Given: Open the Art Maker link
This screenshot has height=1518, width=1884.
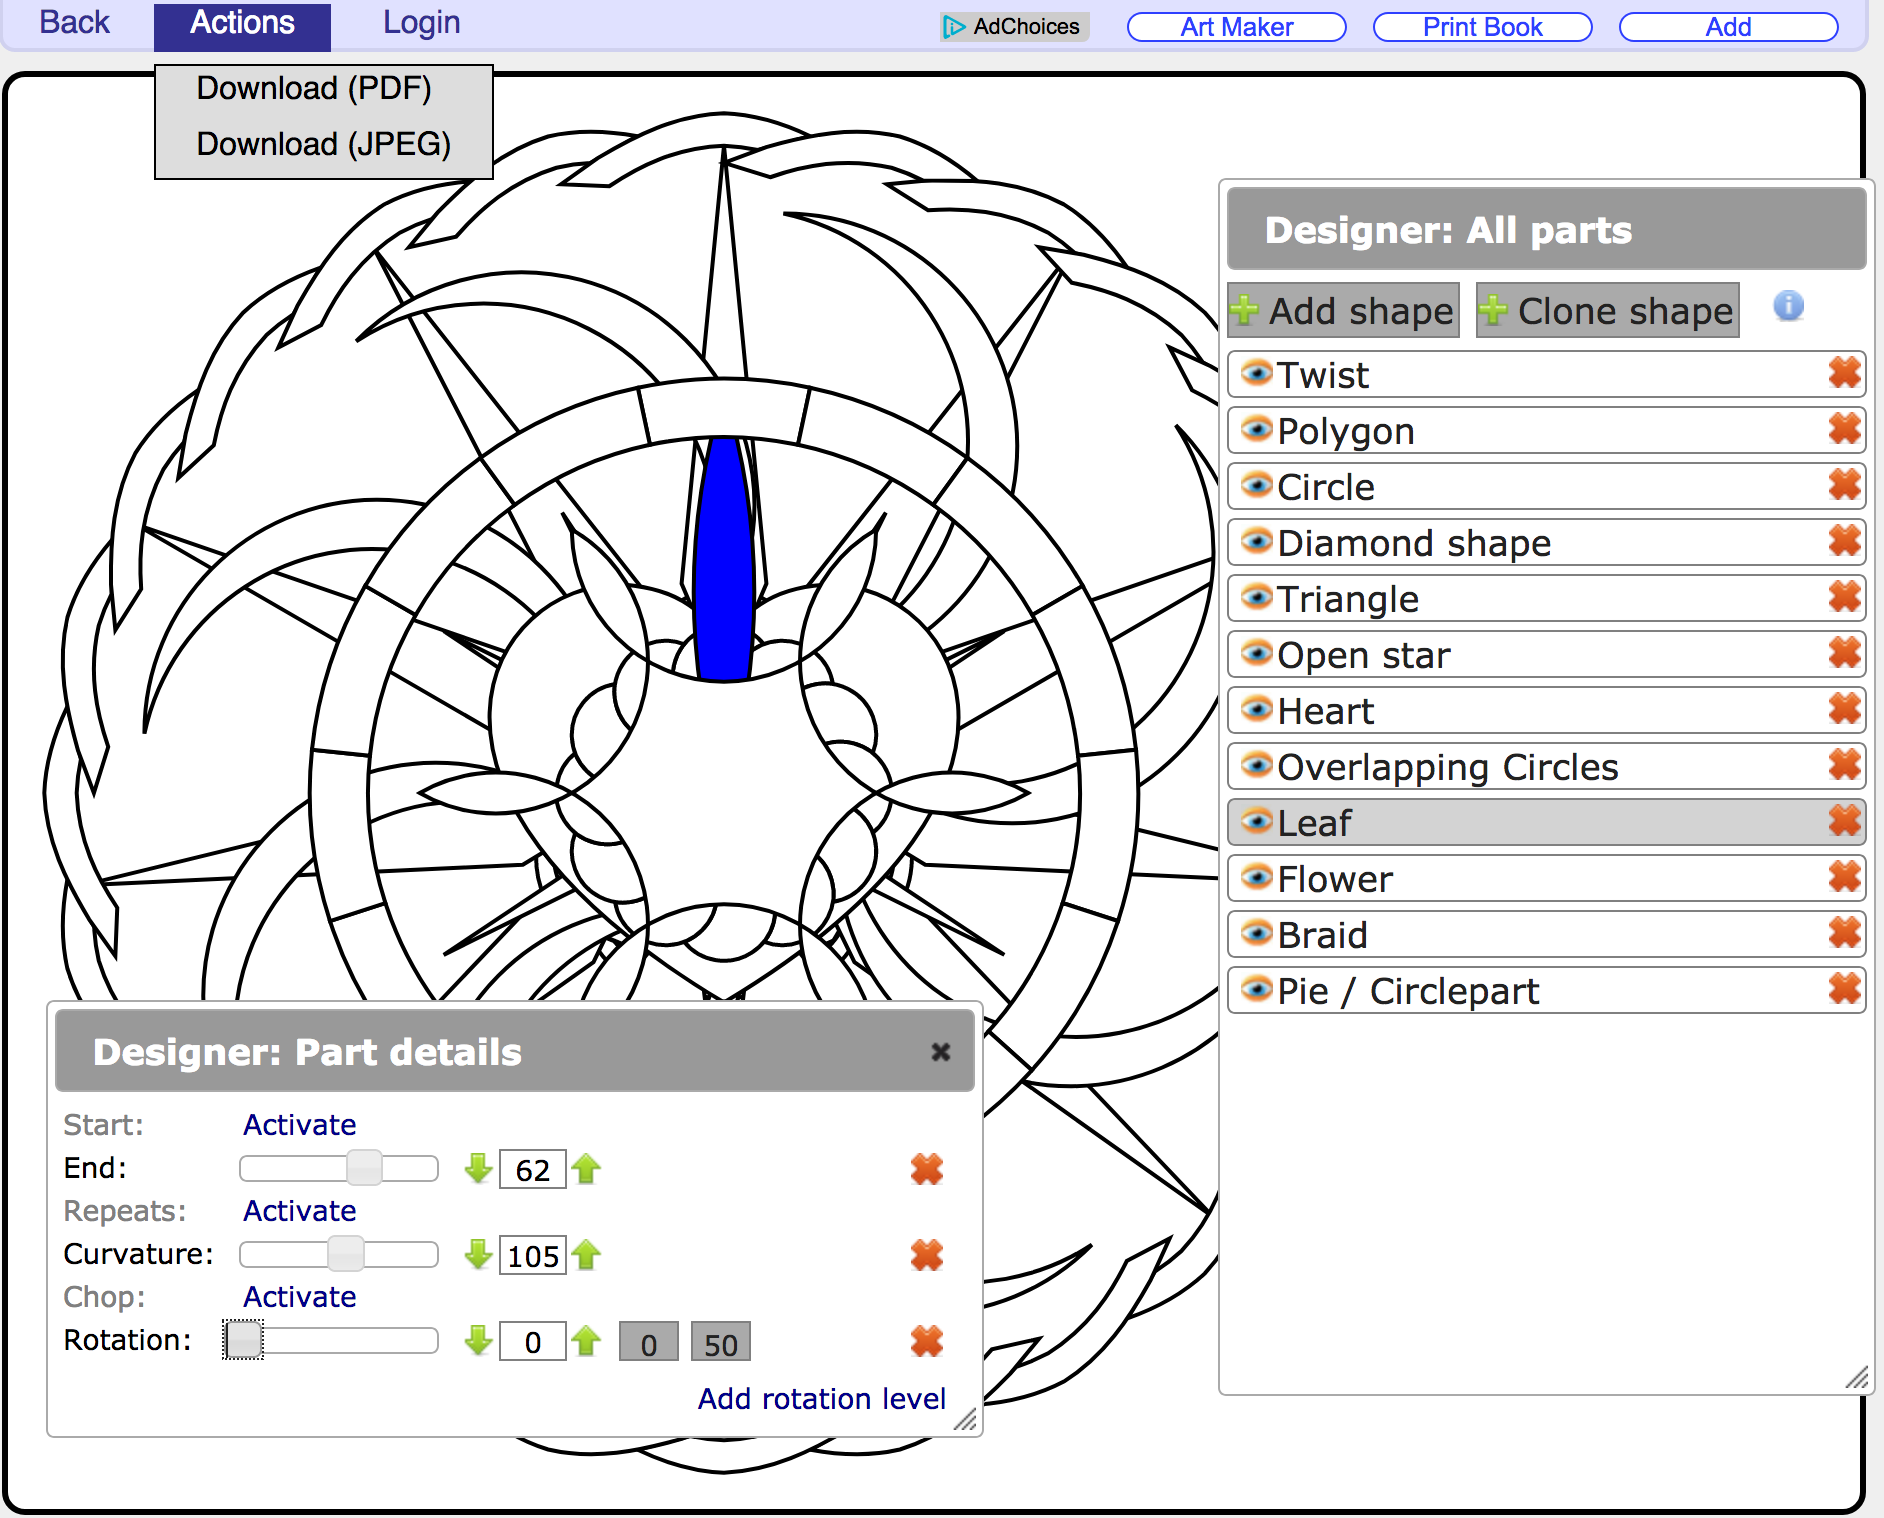Looking at the screenshot, I should coord(1237,27).
